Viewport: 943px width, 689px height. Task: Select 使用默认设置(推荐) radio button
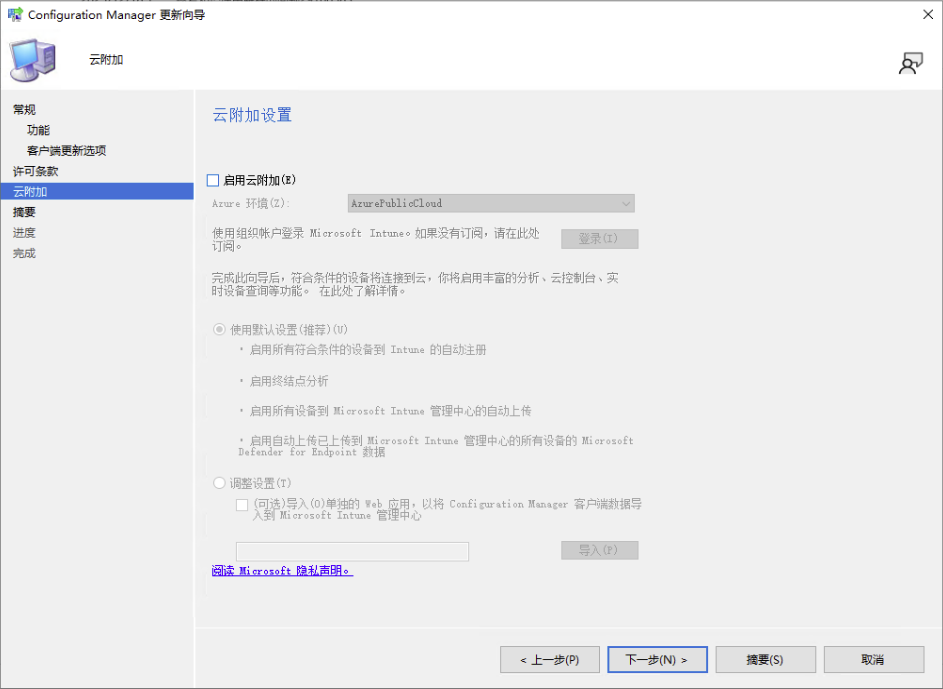click(219, 329)
